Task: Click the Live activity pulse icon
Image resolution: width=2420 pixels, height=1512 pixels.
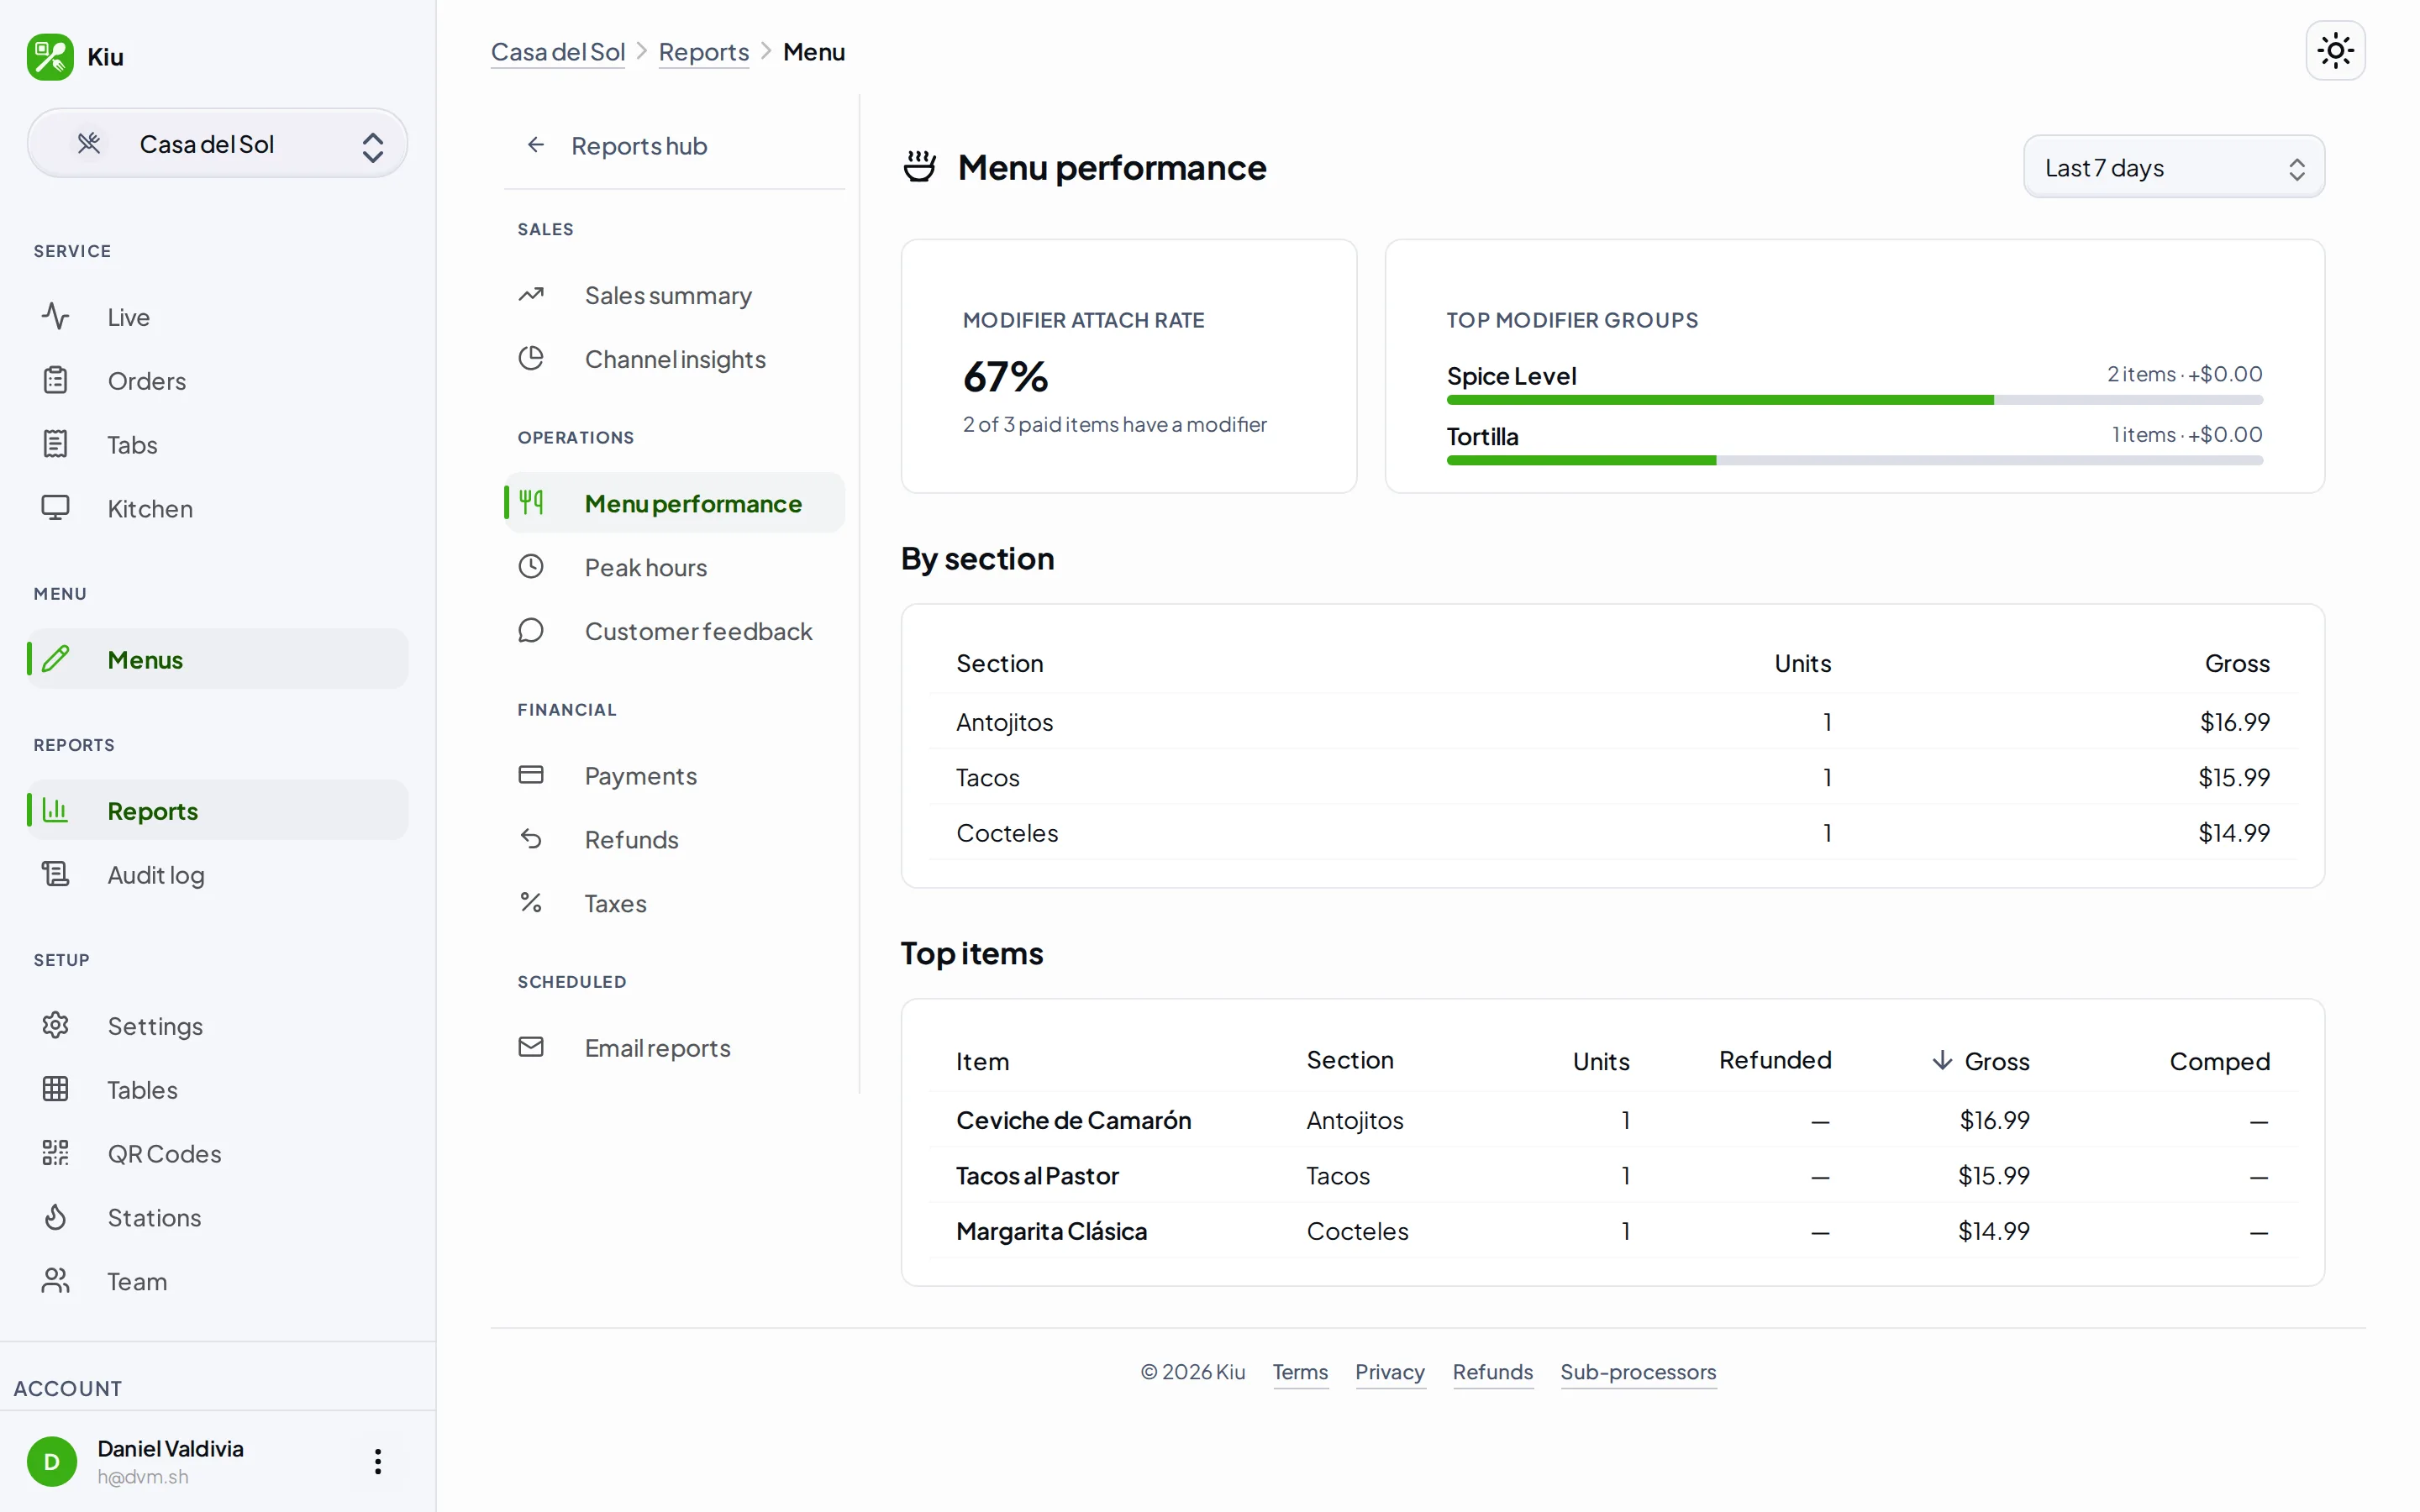Action: point(55,317)
